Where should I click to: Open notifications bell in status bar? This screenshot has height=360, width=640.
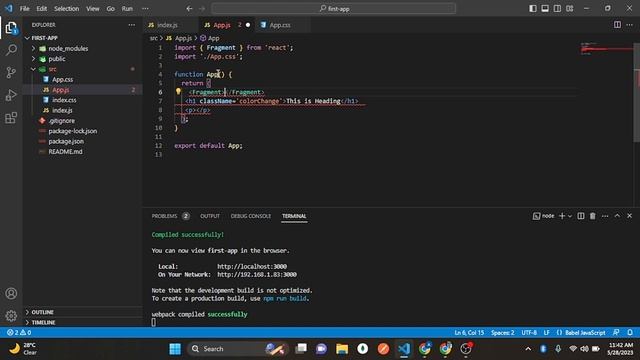[630, 333]
